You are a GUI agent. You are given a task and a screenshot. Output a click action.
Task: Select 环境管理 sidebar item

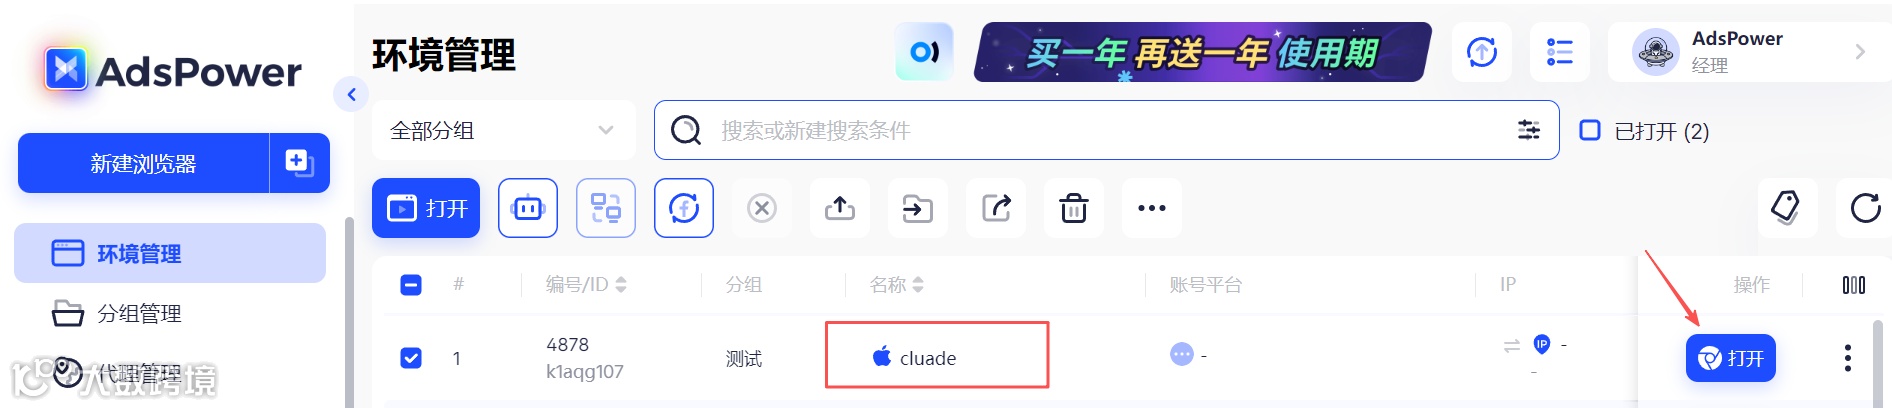[x=170, y=253]
